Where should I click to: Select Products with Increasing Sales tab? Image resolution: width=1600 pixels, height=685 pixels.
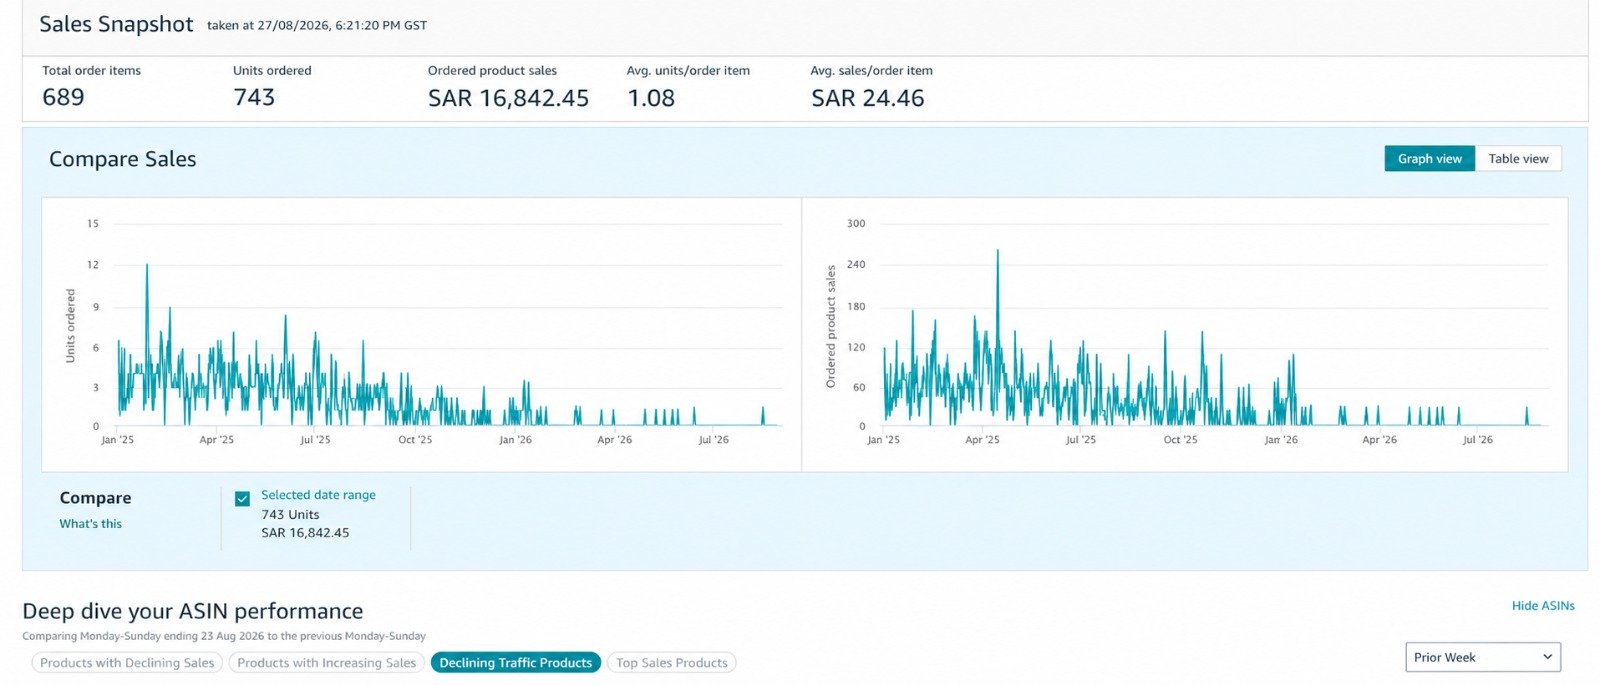pyautogui.click(x=326, y=663)
